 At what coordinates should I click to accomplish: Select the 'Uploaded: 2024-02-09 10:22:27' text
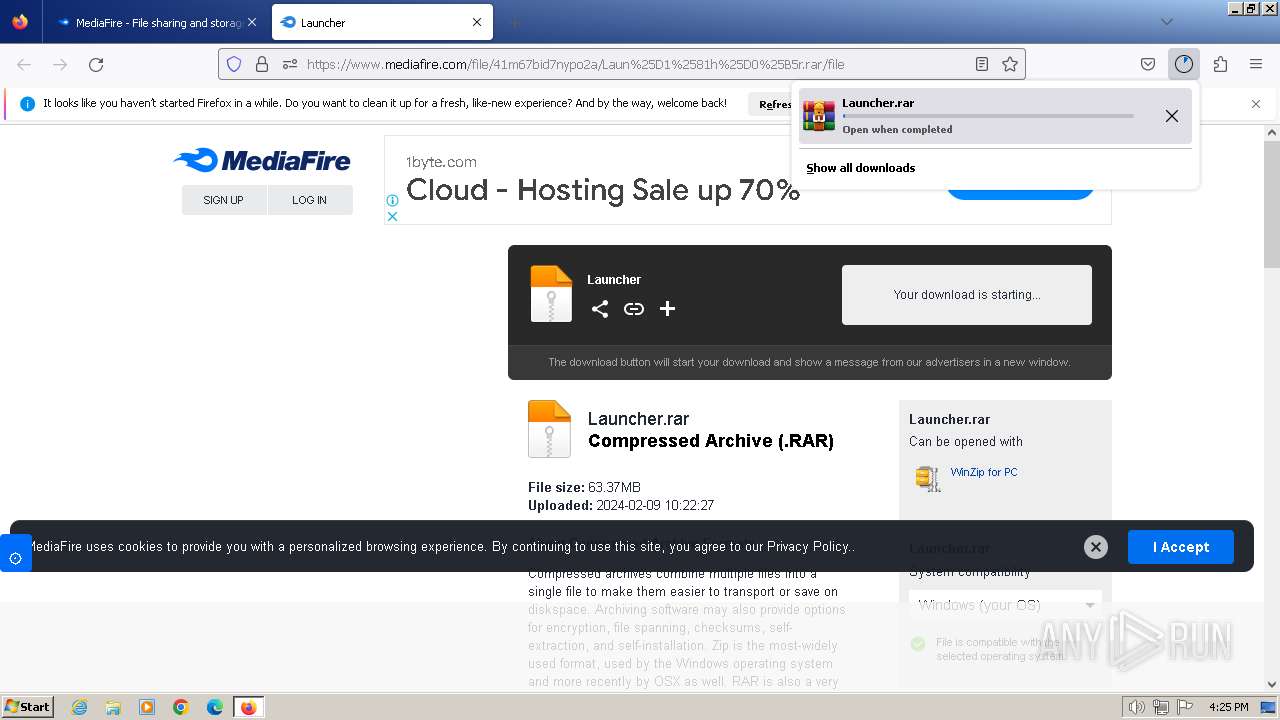coord(621,505)
